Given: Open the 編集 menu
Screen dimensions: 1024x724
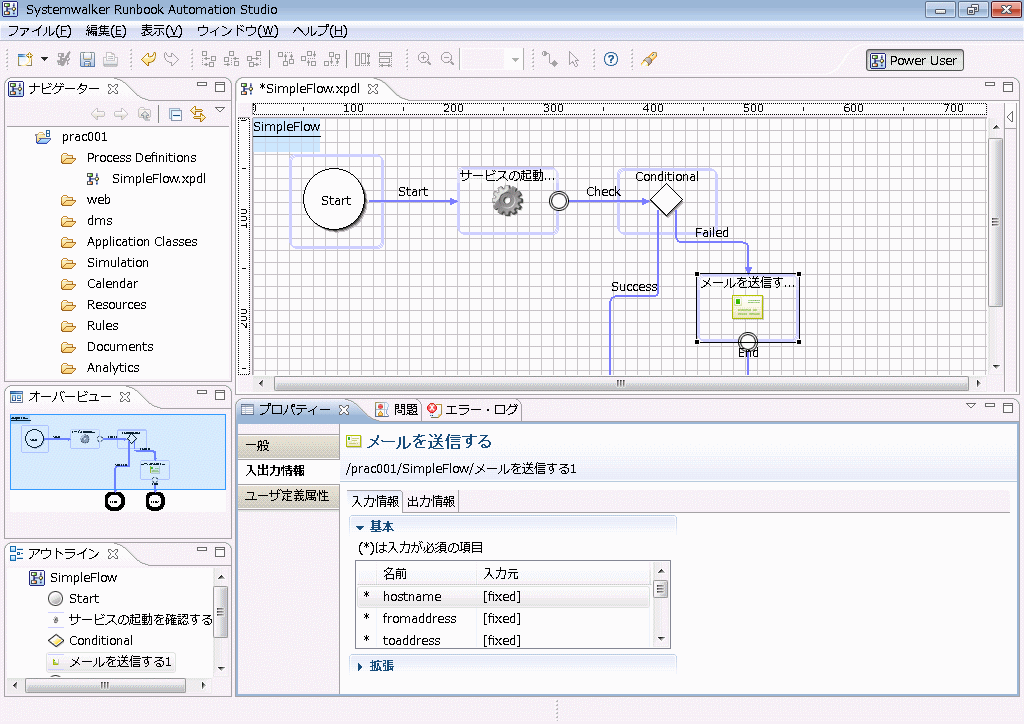Looking at the screenshot, I should (106, 31).
